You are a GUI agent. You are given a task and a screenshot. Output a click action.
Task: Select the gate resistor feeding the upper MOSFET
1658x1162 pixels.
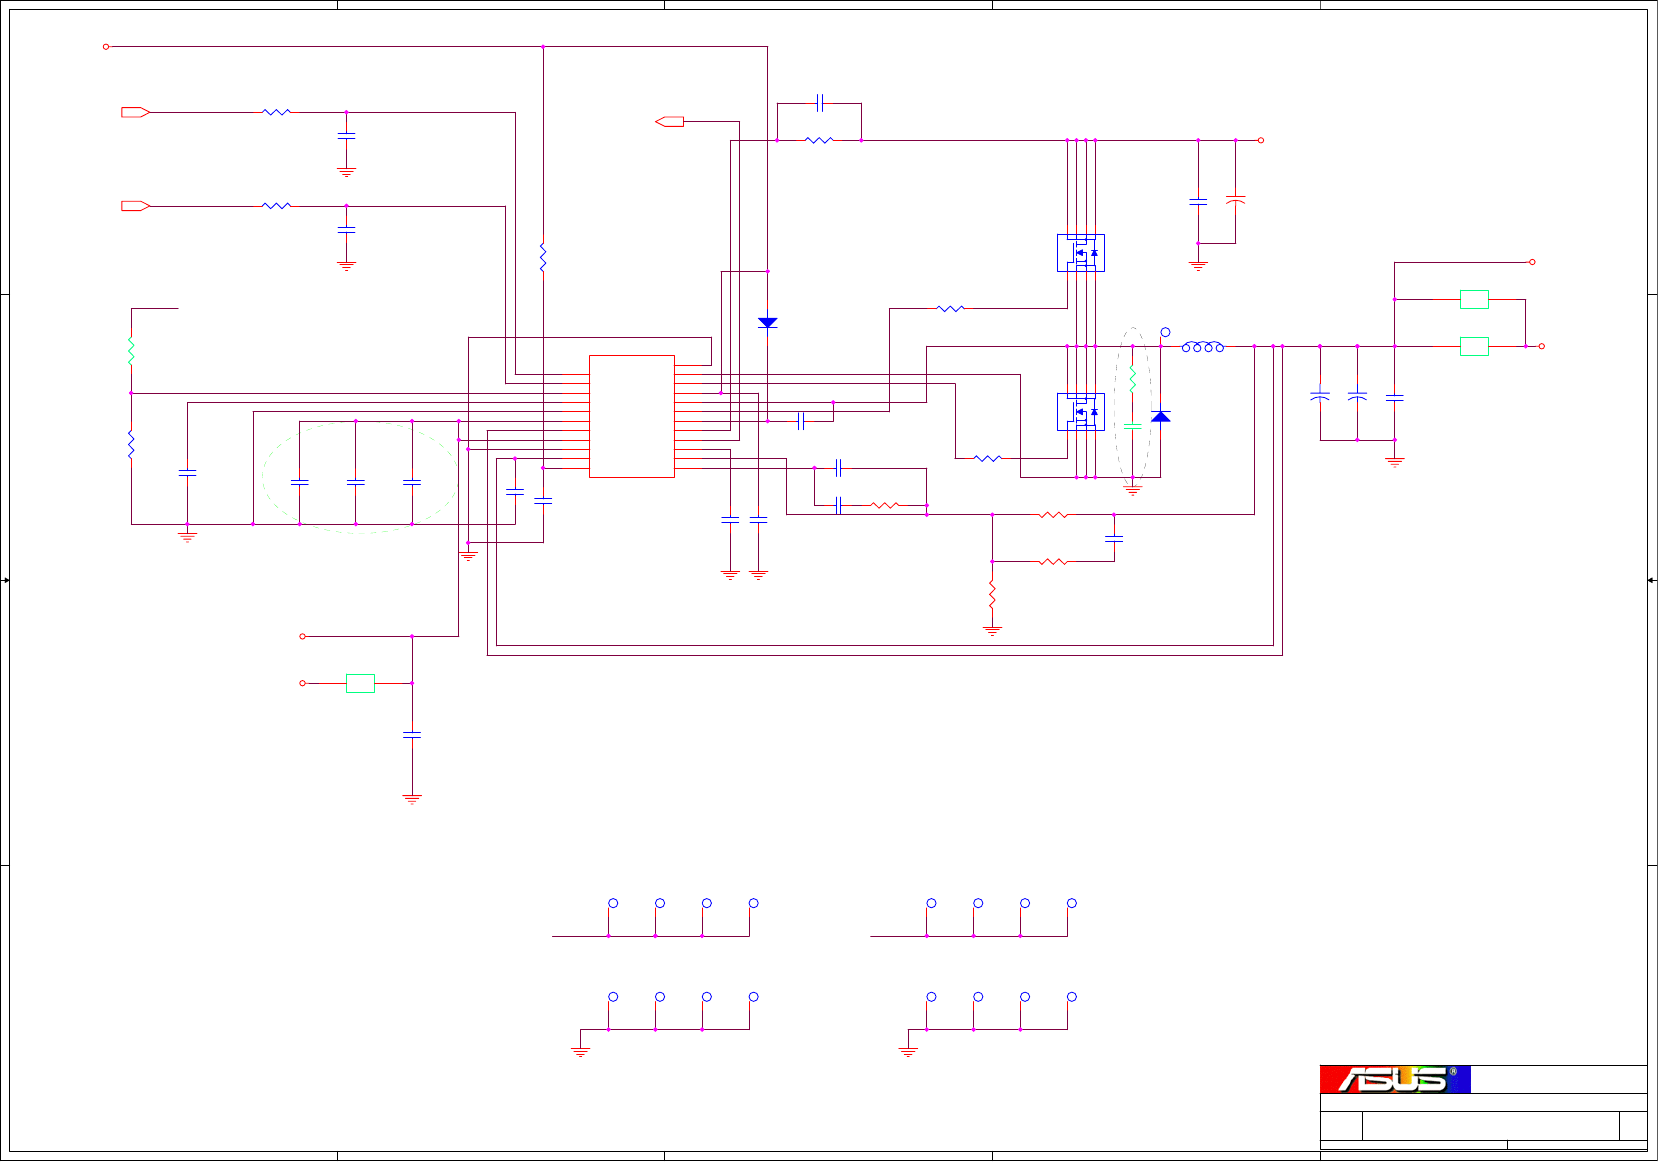[x=950, y=309]
